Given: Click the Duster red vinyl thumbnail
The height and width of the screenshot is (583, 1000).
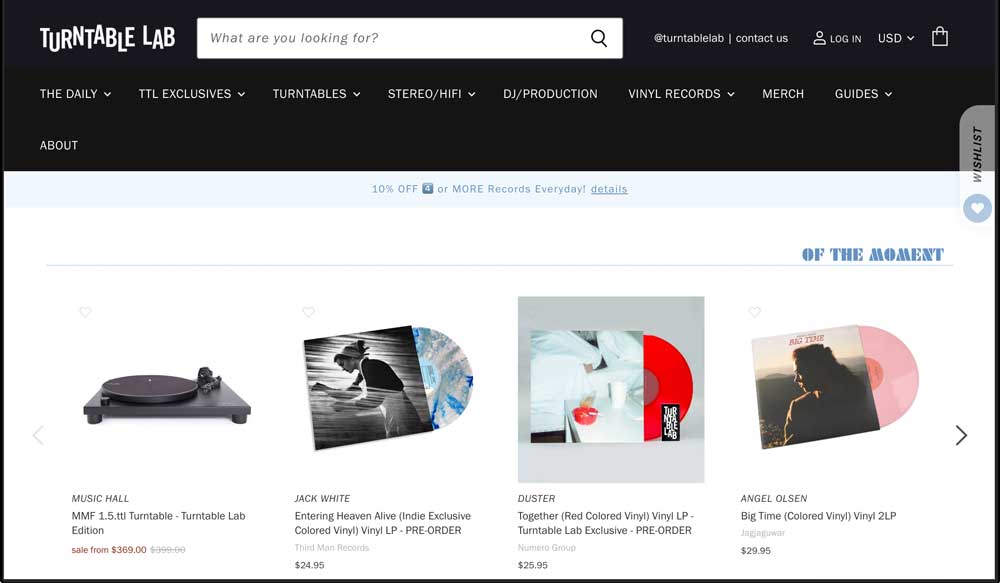Looking at the screenshot, I should (610, 389).
